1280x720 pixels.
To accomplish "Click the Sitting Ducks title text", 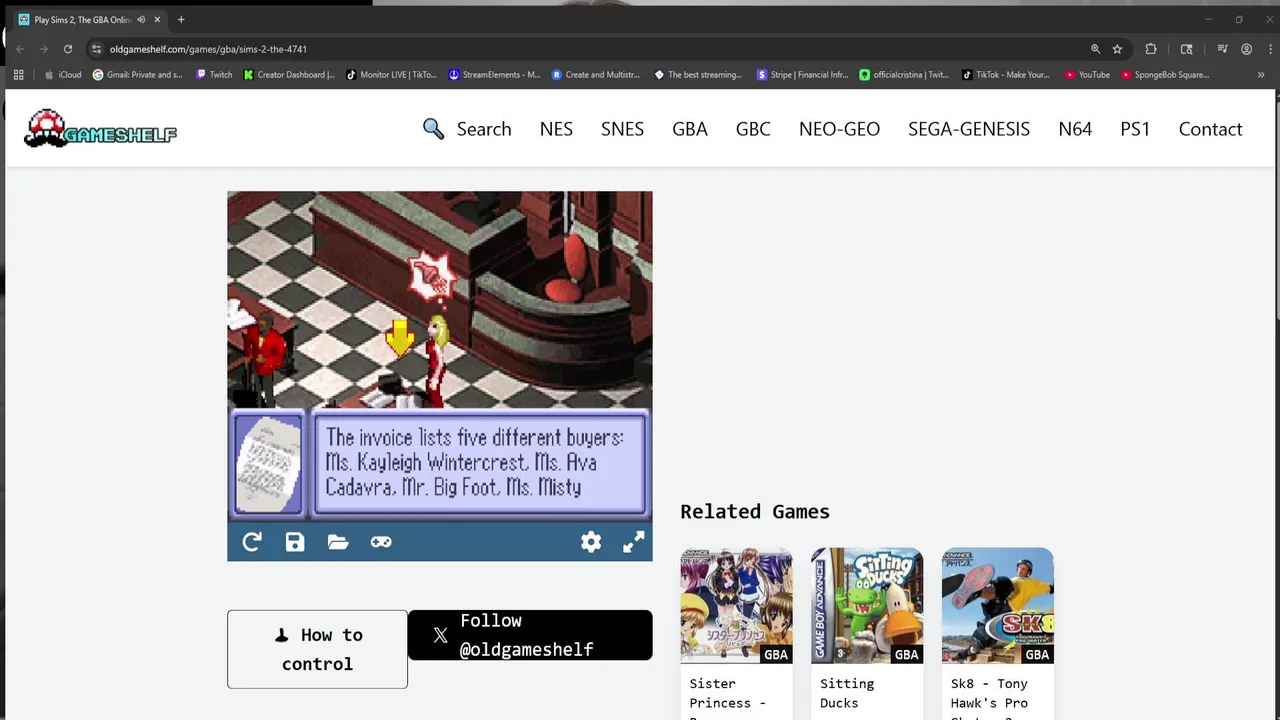I will [847, 693].
